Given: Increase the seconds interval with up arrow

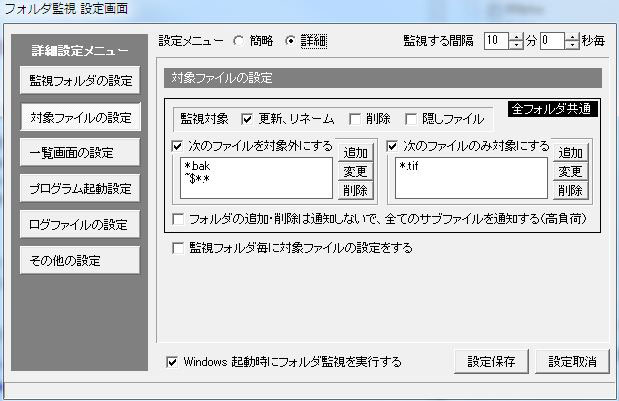Looking at the screenshot, I should click(572, 37).
